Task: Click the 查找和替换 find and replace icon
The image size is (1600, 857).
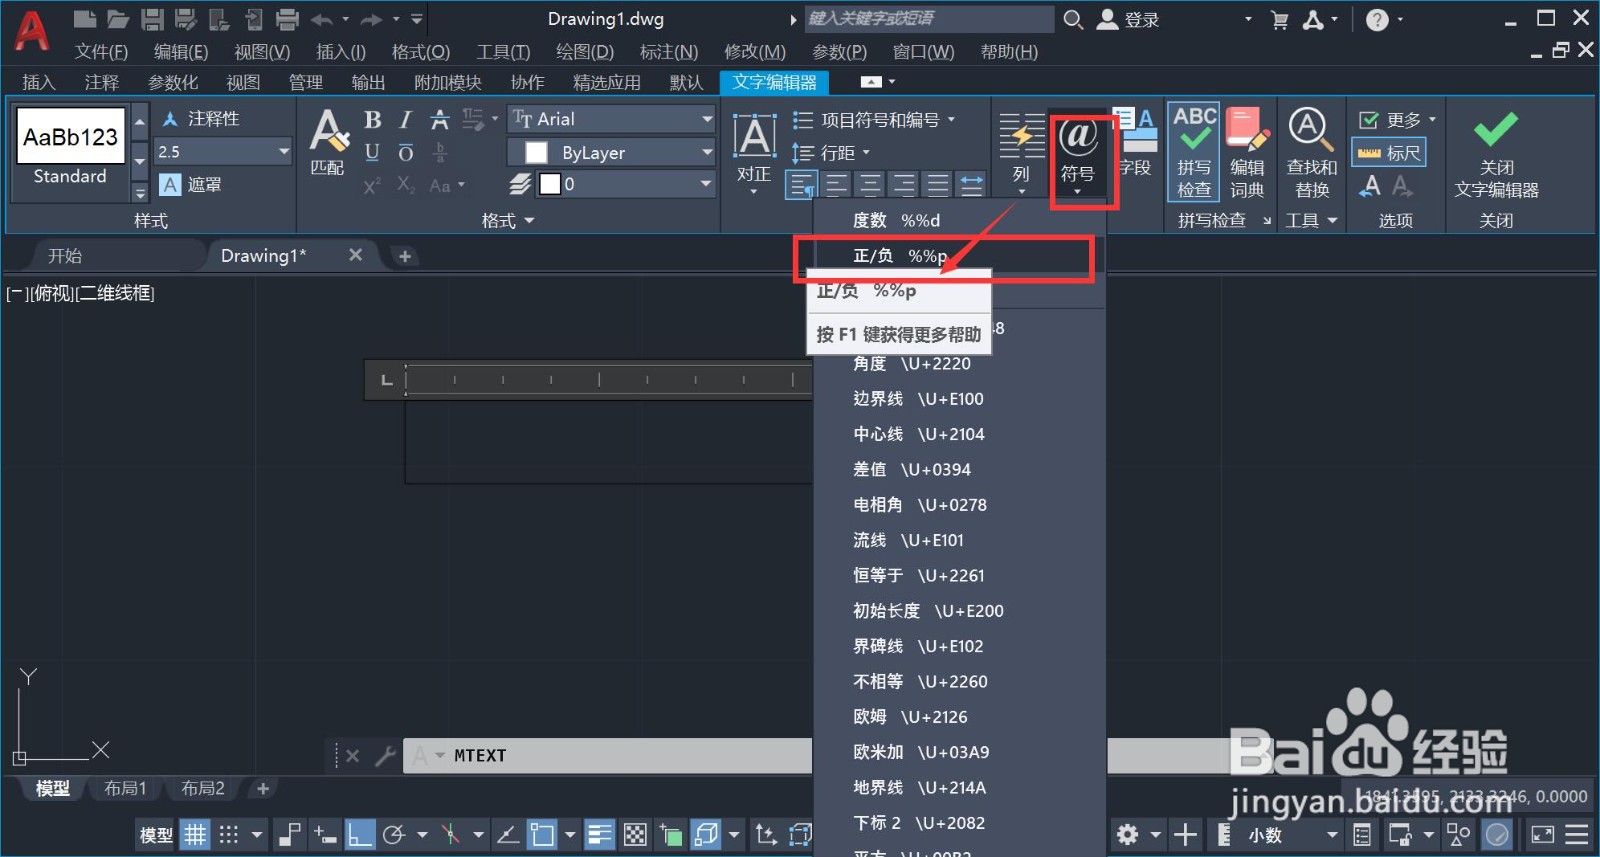Action: pos(1311,152)
